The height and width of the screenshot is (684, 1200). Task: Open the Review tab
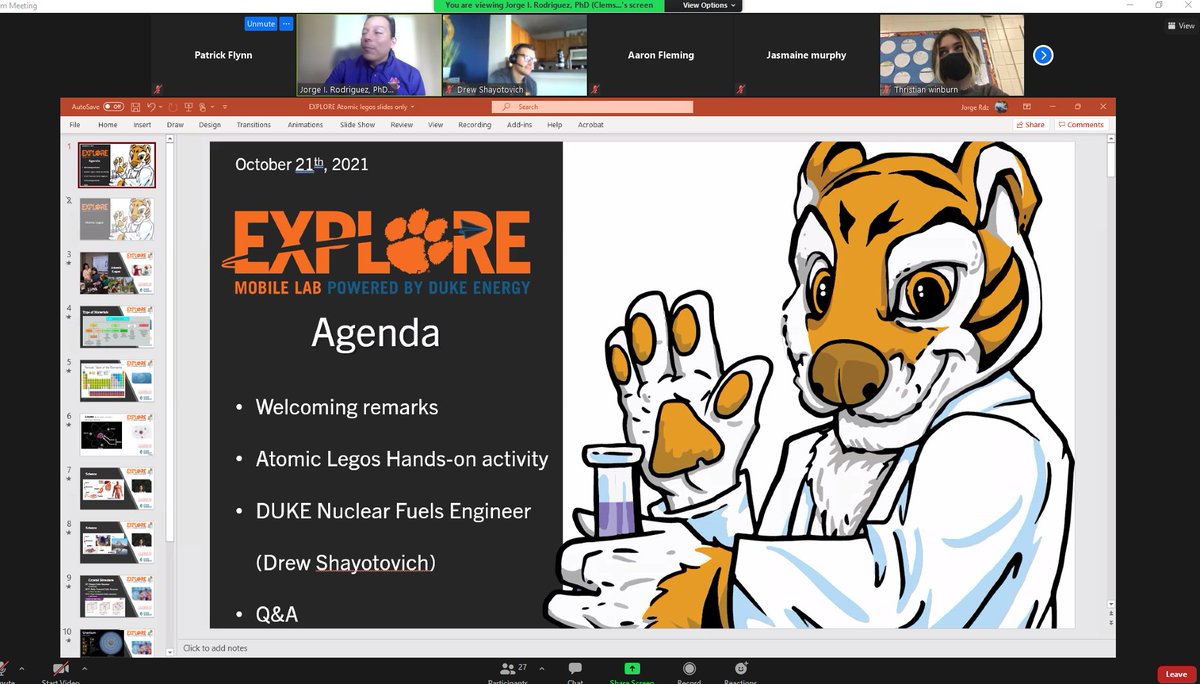pos(402,125)
